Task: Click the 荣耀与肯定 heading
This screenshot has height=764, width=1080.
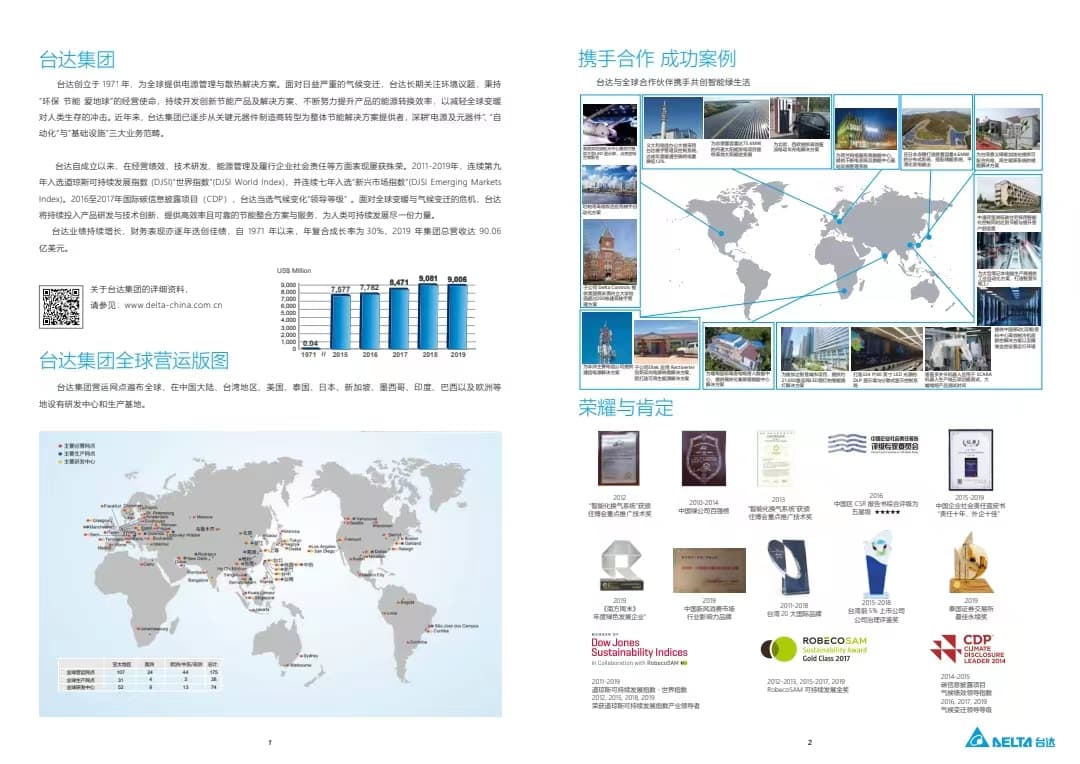Action: (625, 407)
